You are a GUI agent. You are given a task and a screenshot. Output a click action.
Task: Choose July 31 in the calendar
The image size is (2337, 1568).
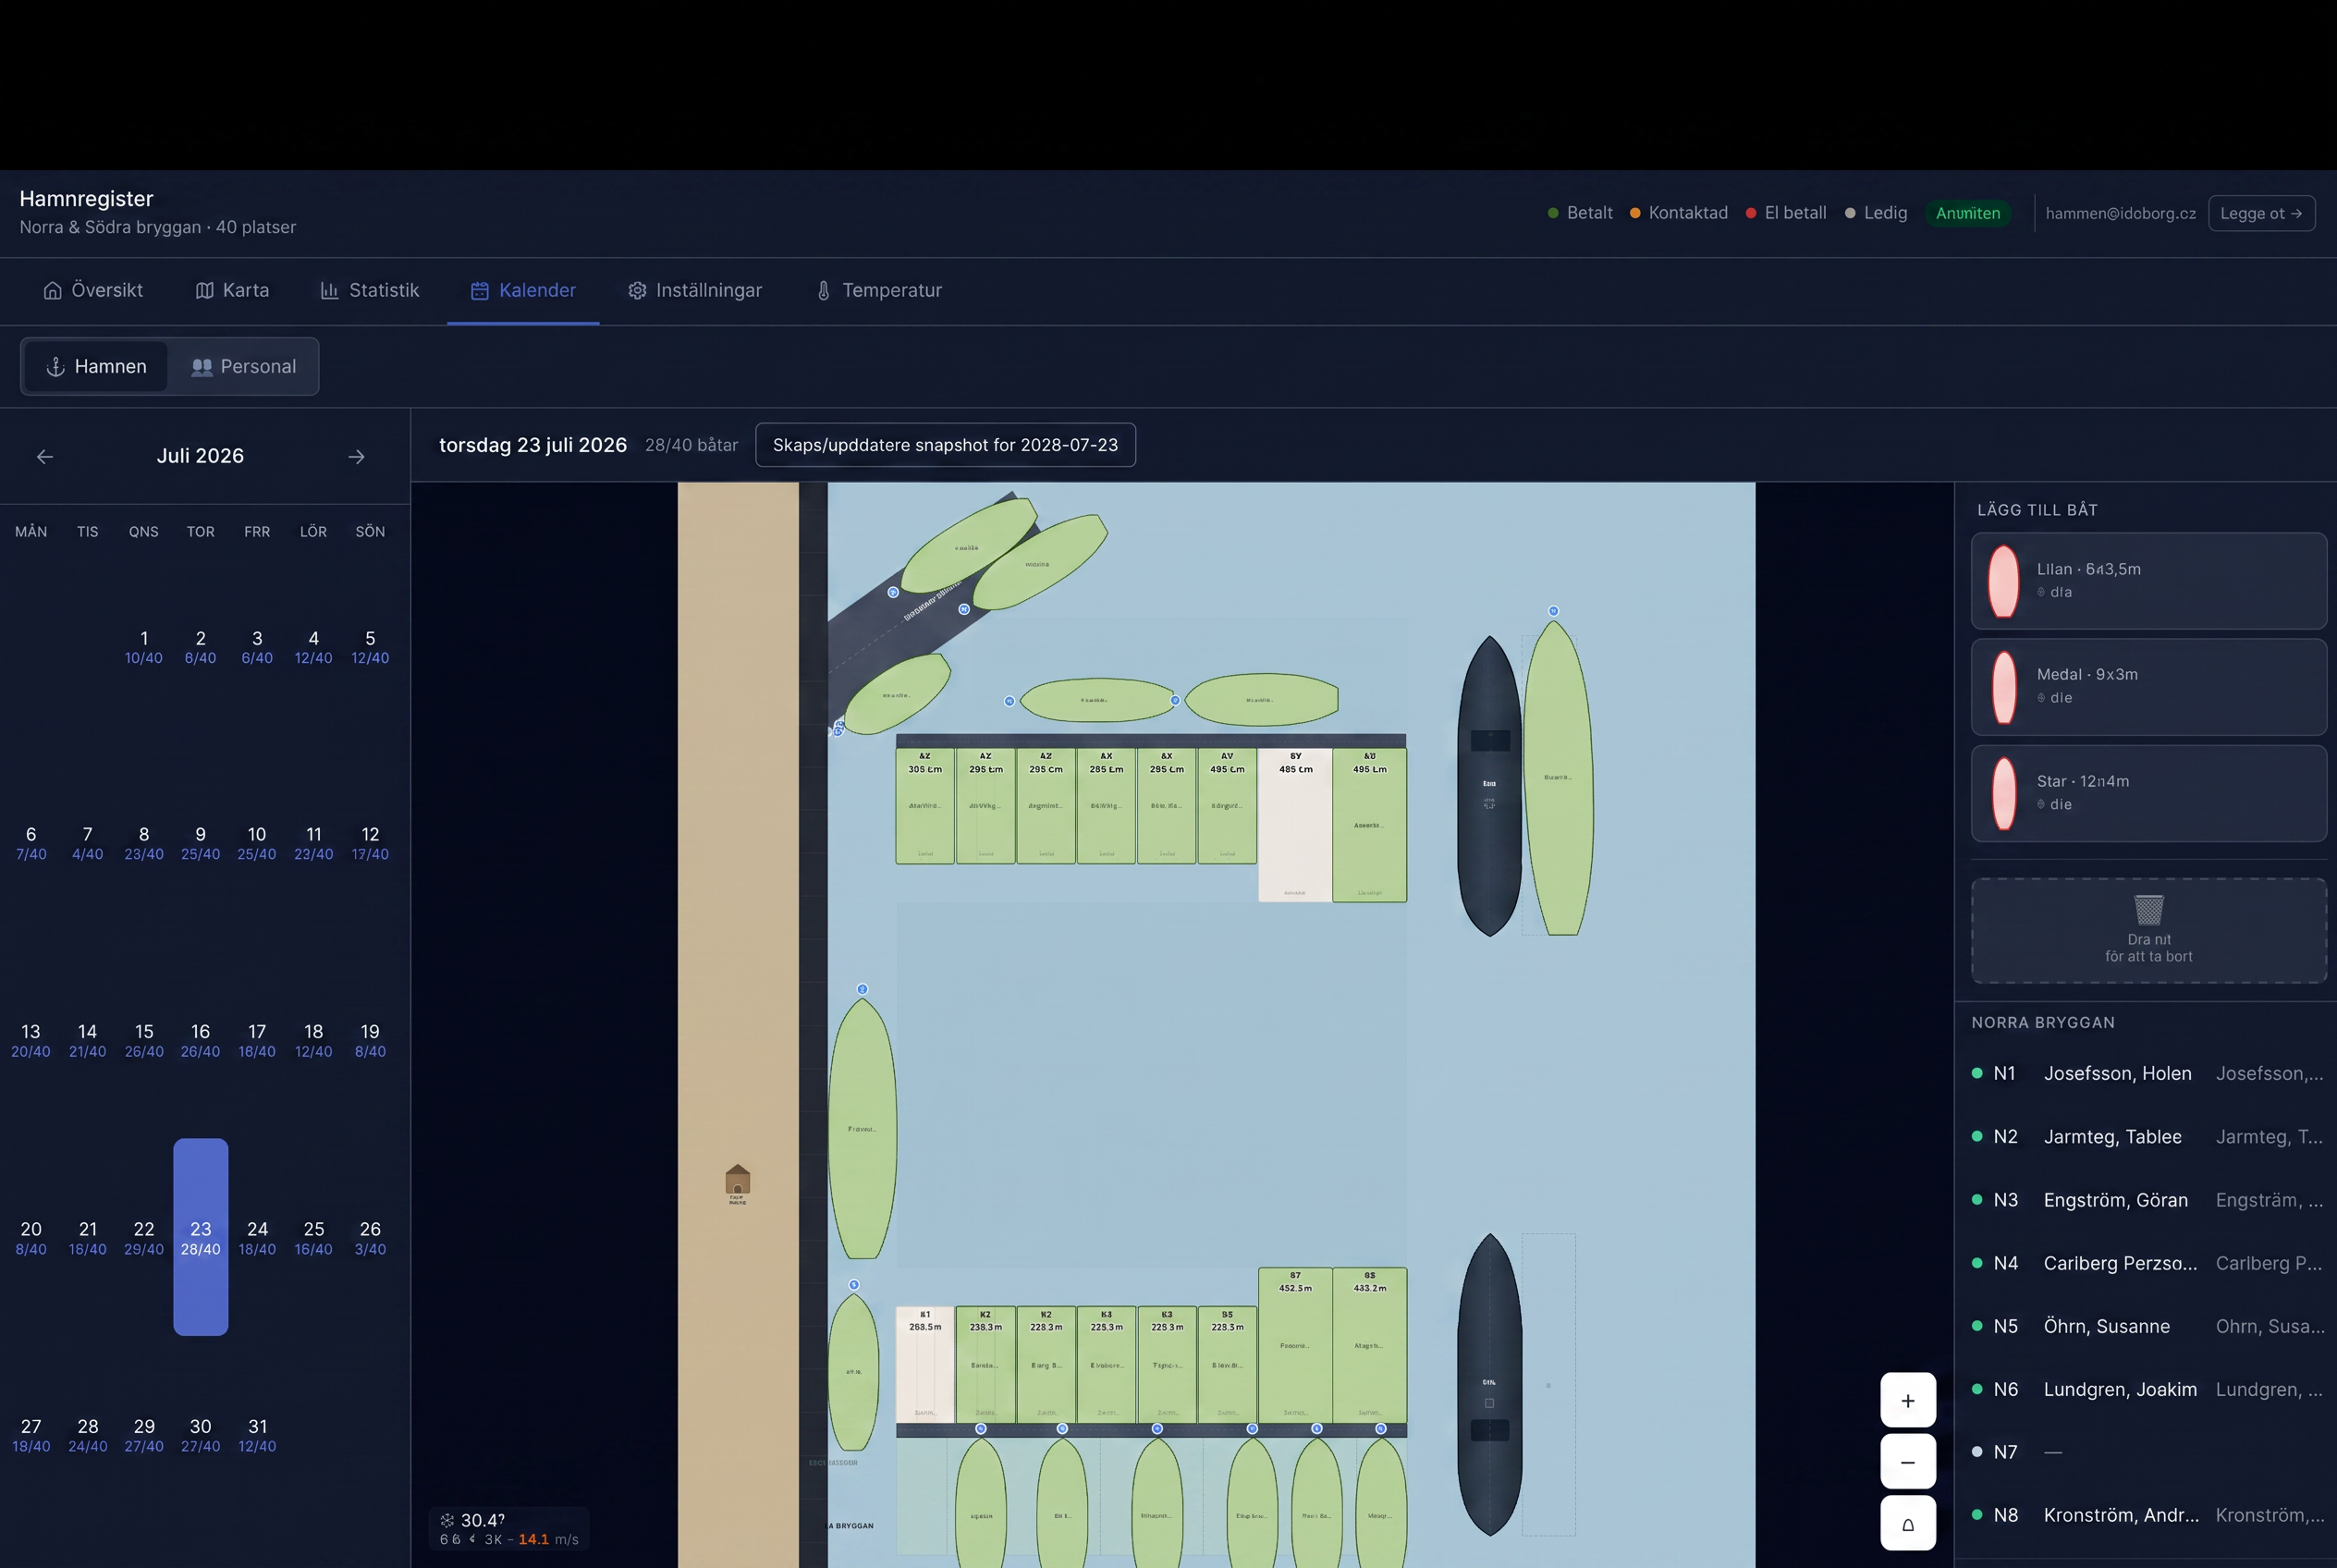(257, 1435)
